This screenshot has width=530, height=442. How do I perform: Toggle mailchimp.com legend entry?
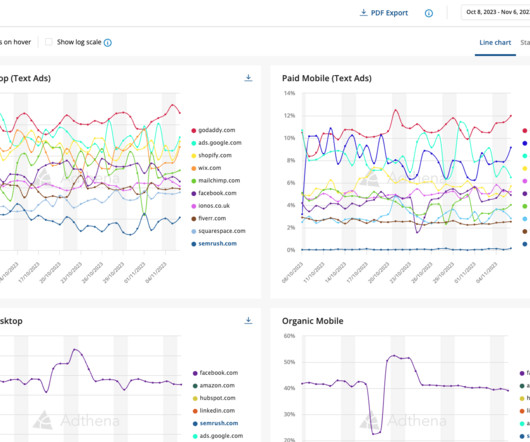click(x=216, y=180)
